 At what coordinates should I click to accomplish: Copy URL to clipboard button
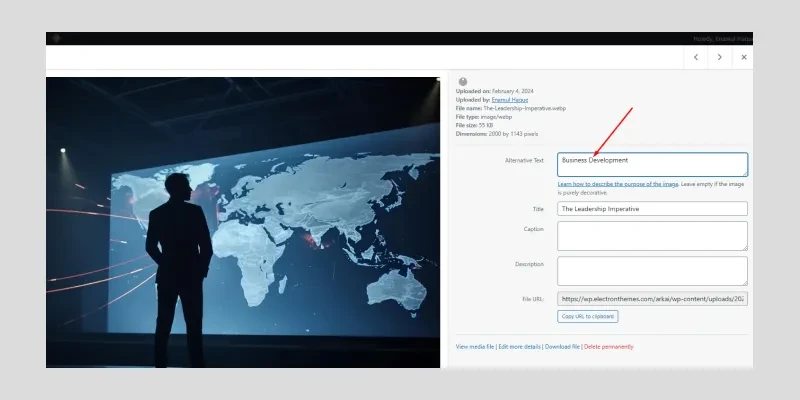[x=588, y=316]
